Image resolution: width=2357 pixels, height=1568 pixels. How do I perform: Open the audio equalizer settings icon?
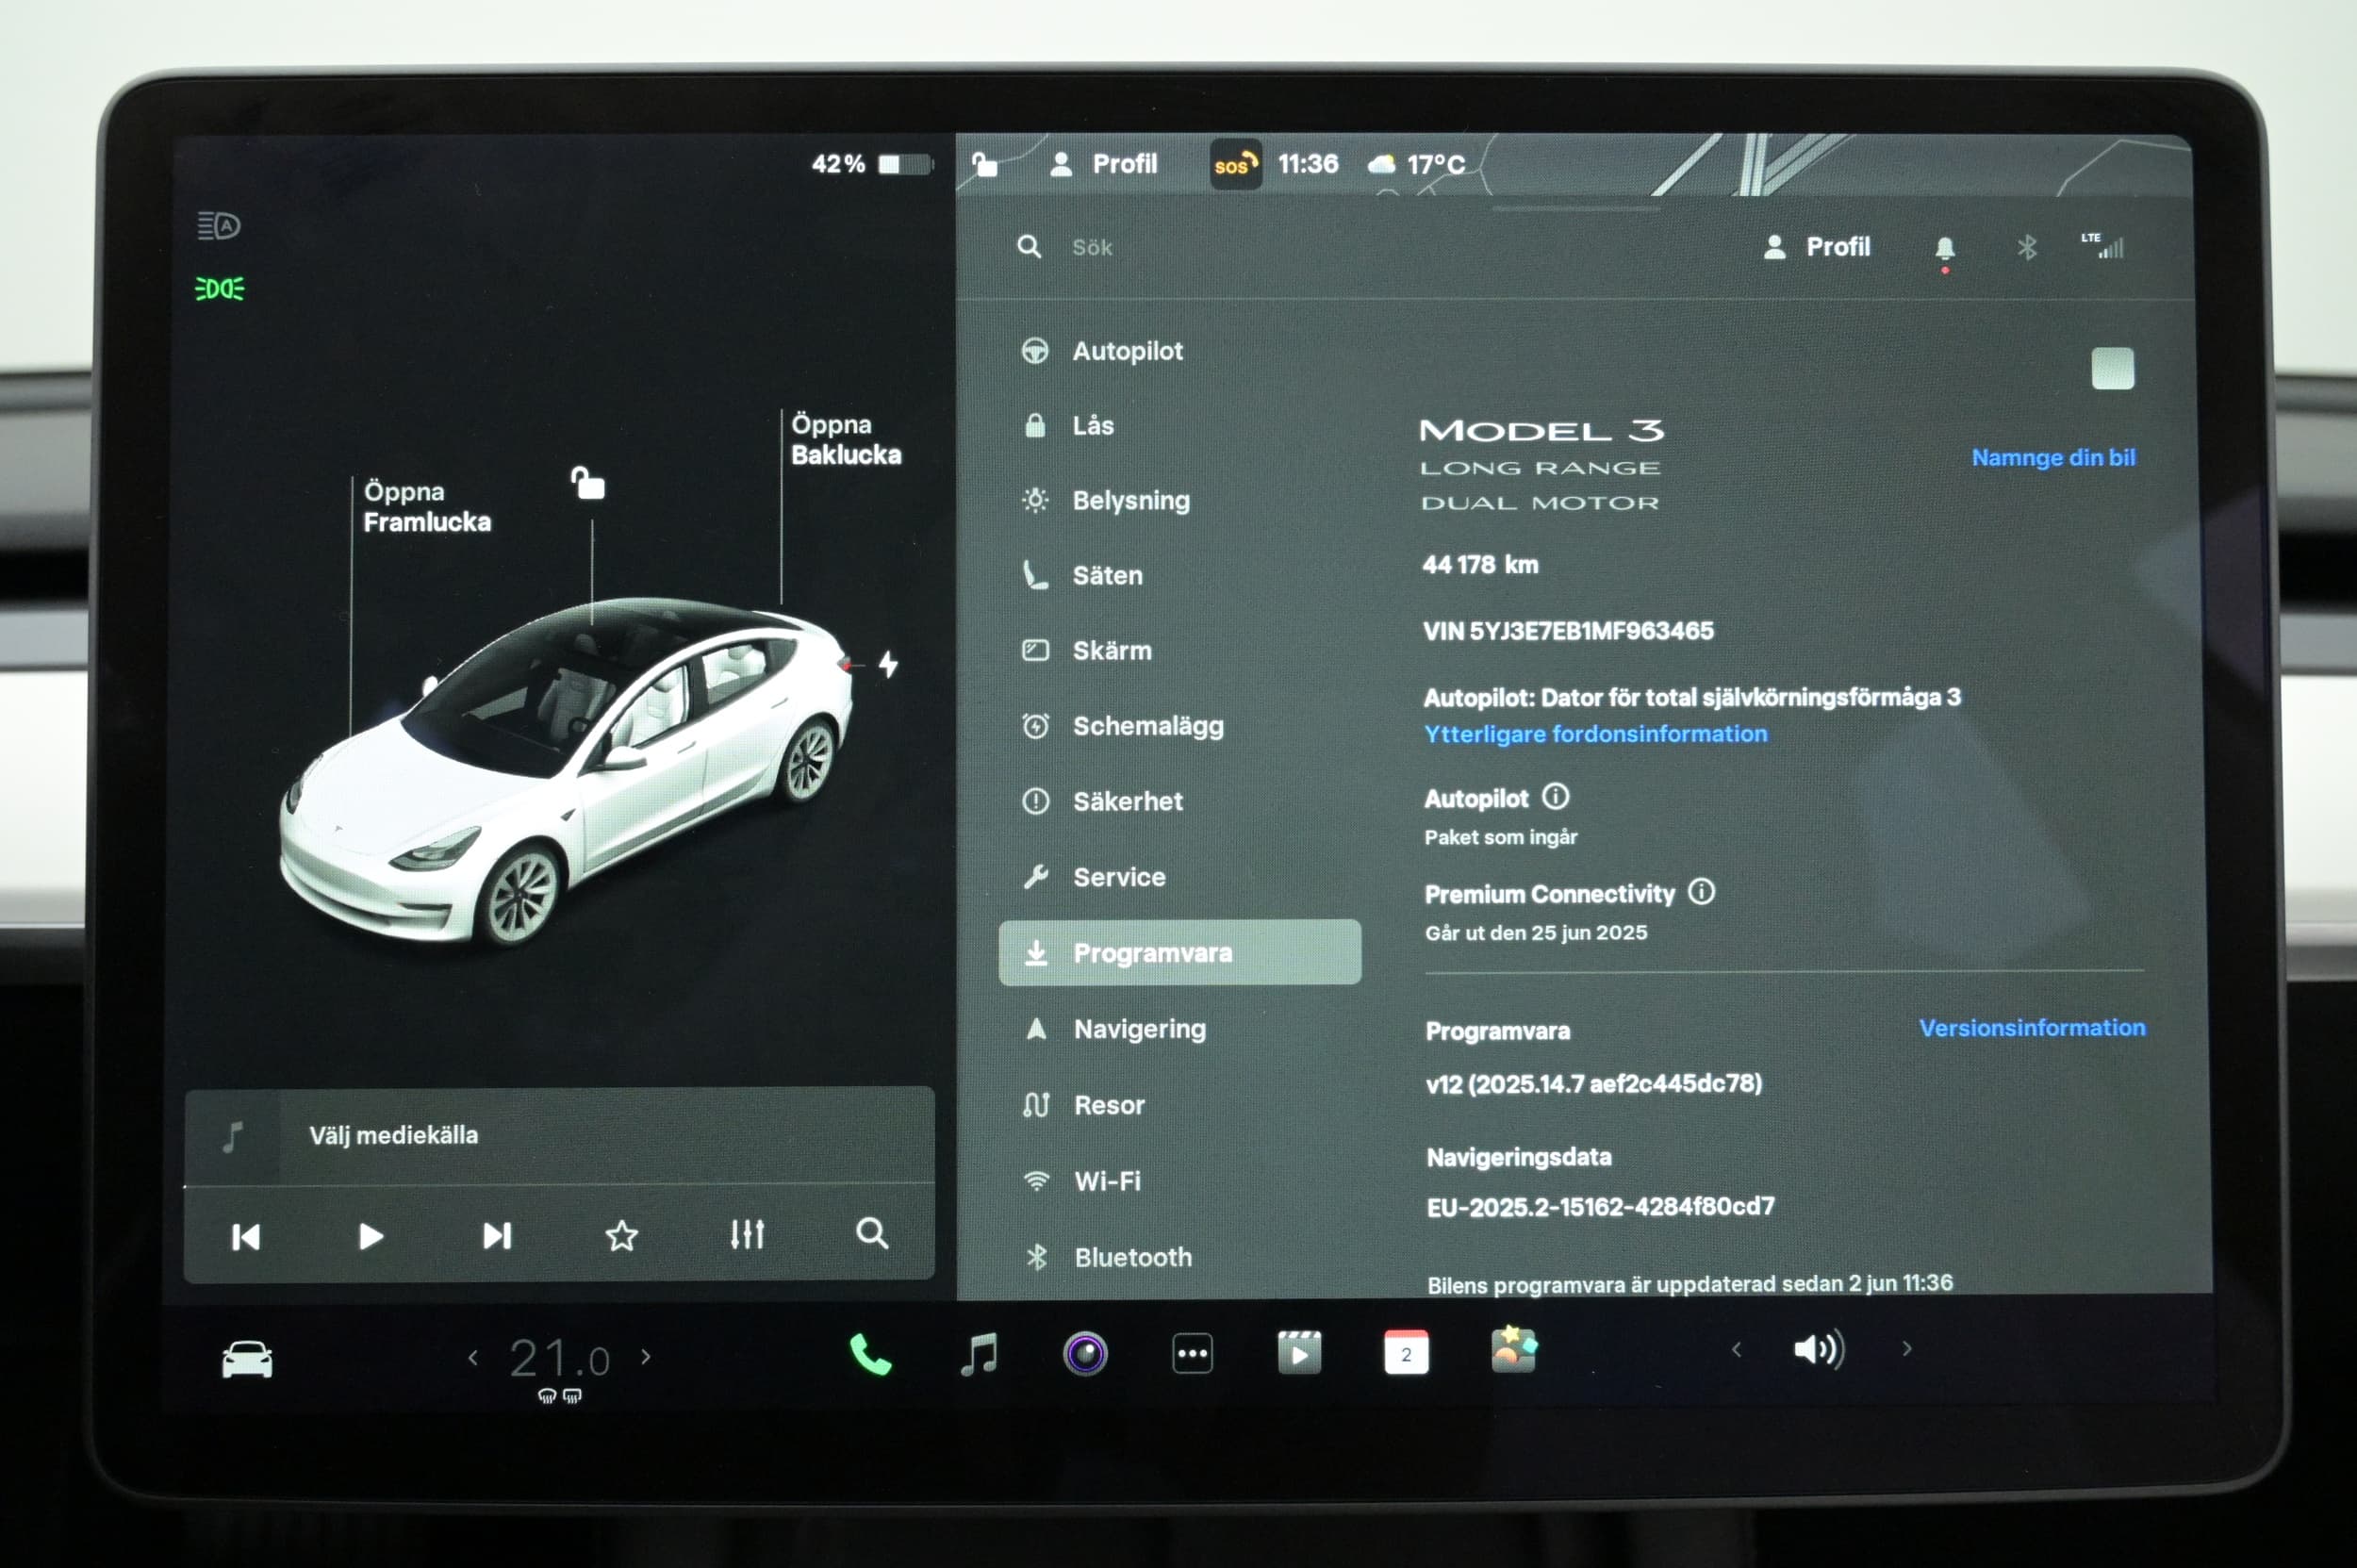[747, 1234]
